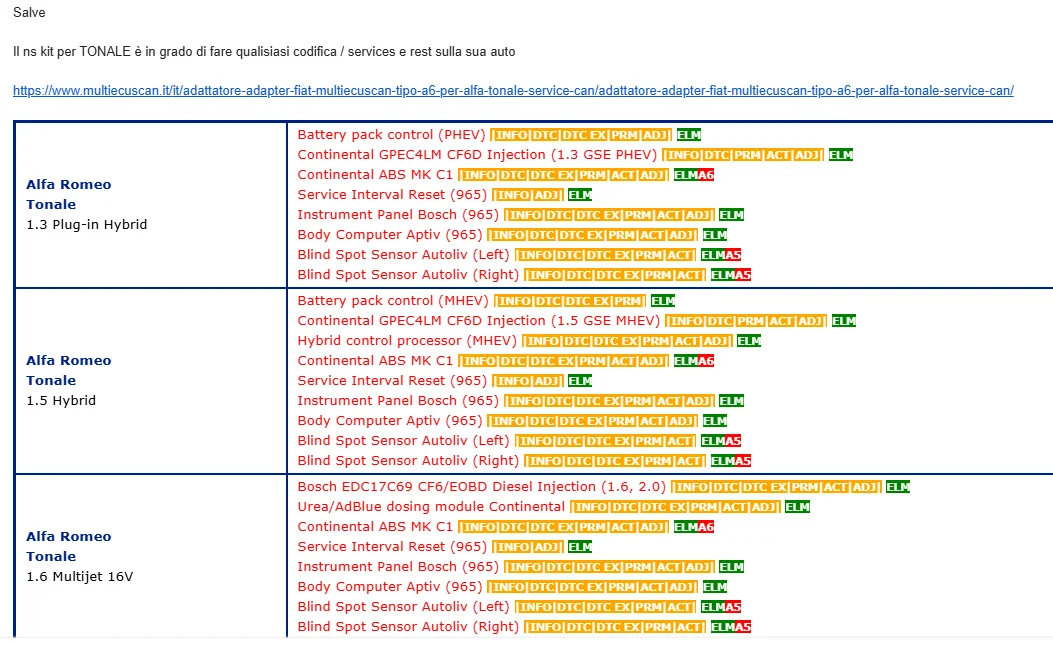Select 'Blind Spot Sensor Autoliv (Right)' under 1.5 Hybrid
The height and width of the screenshot is (645, 1053).
(x=408, y=461)
